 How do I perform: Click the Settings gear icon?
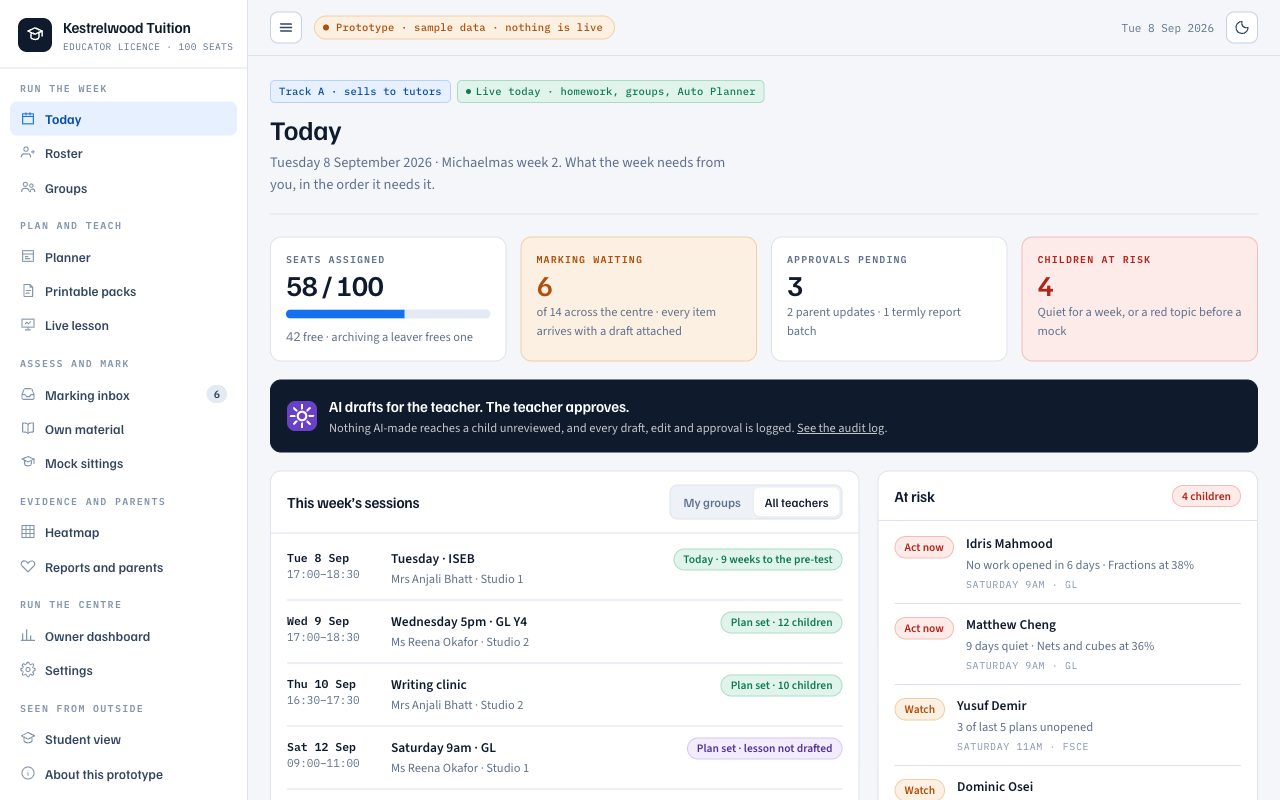pos(28,670)
